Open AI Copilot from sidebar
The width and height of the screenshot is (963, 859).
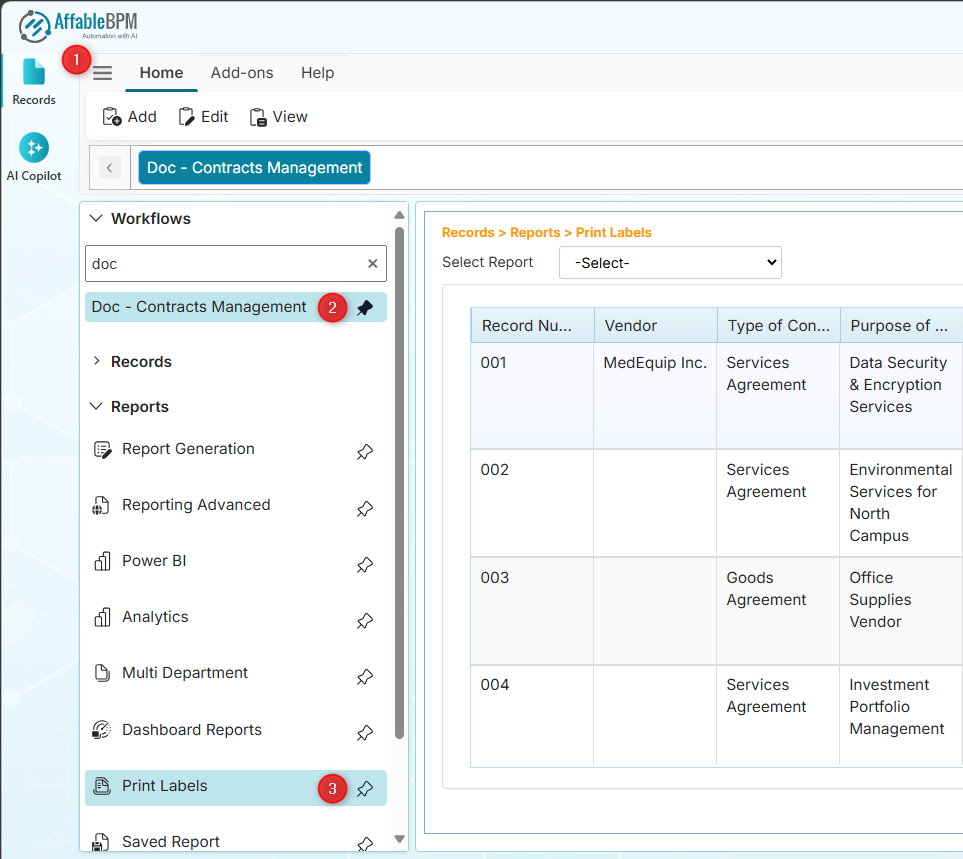click(x=34, y=157)
